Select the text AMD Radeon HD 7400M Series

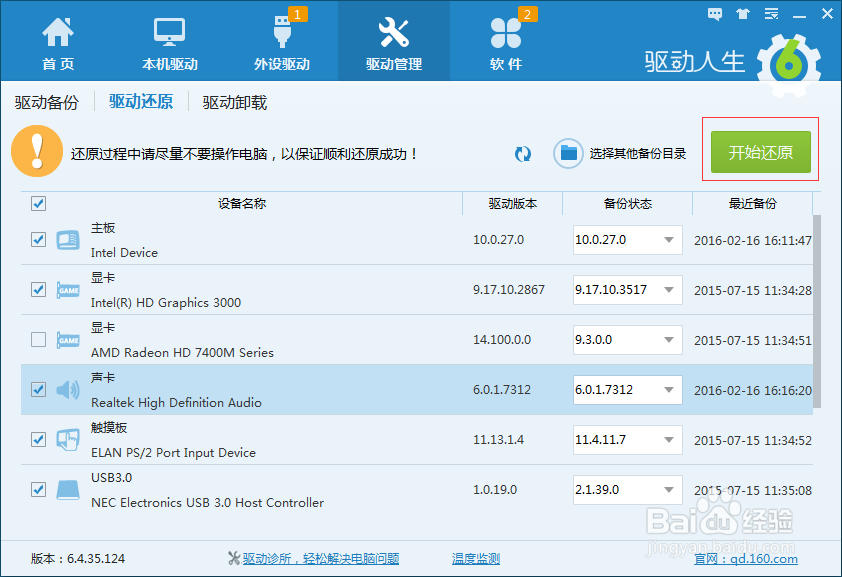182,353
